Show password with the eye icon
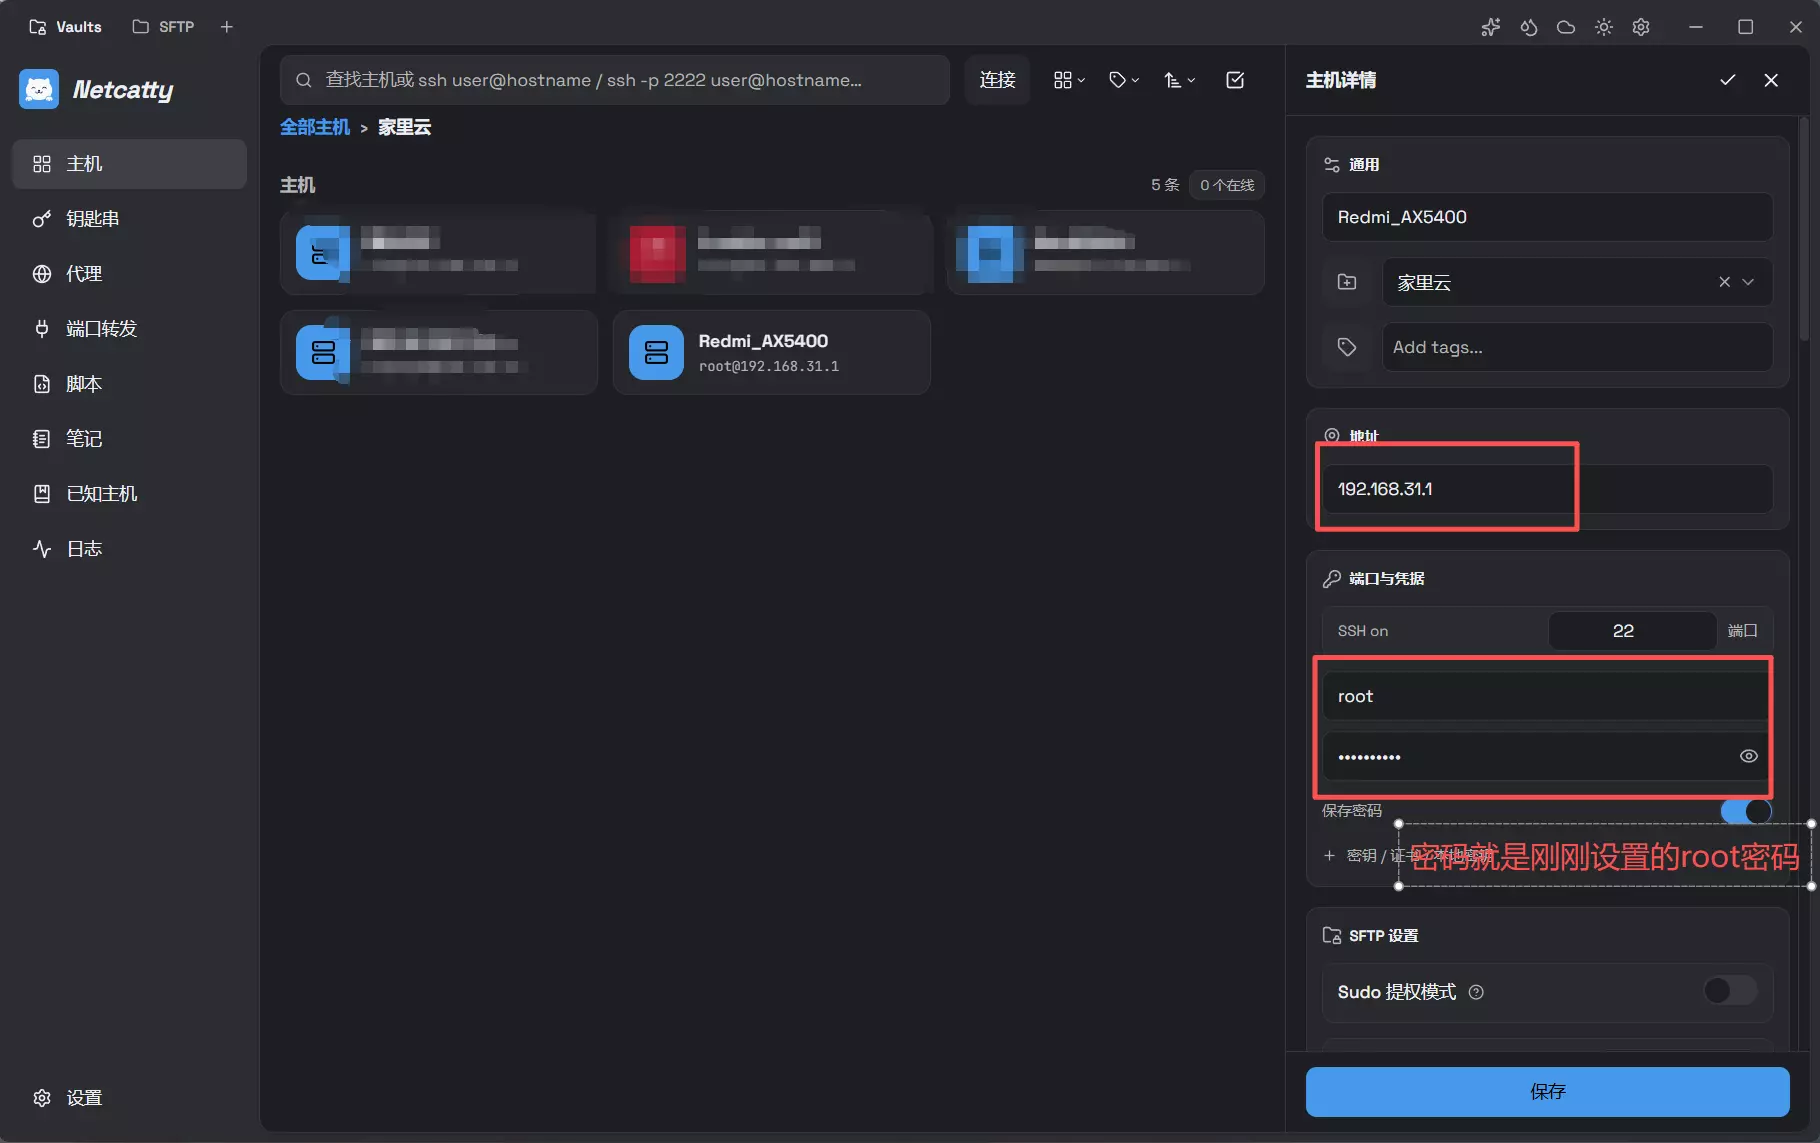The image size is (1820, 1143). [1748, 756]
